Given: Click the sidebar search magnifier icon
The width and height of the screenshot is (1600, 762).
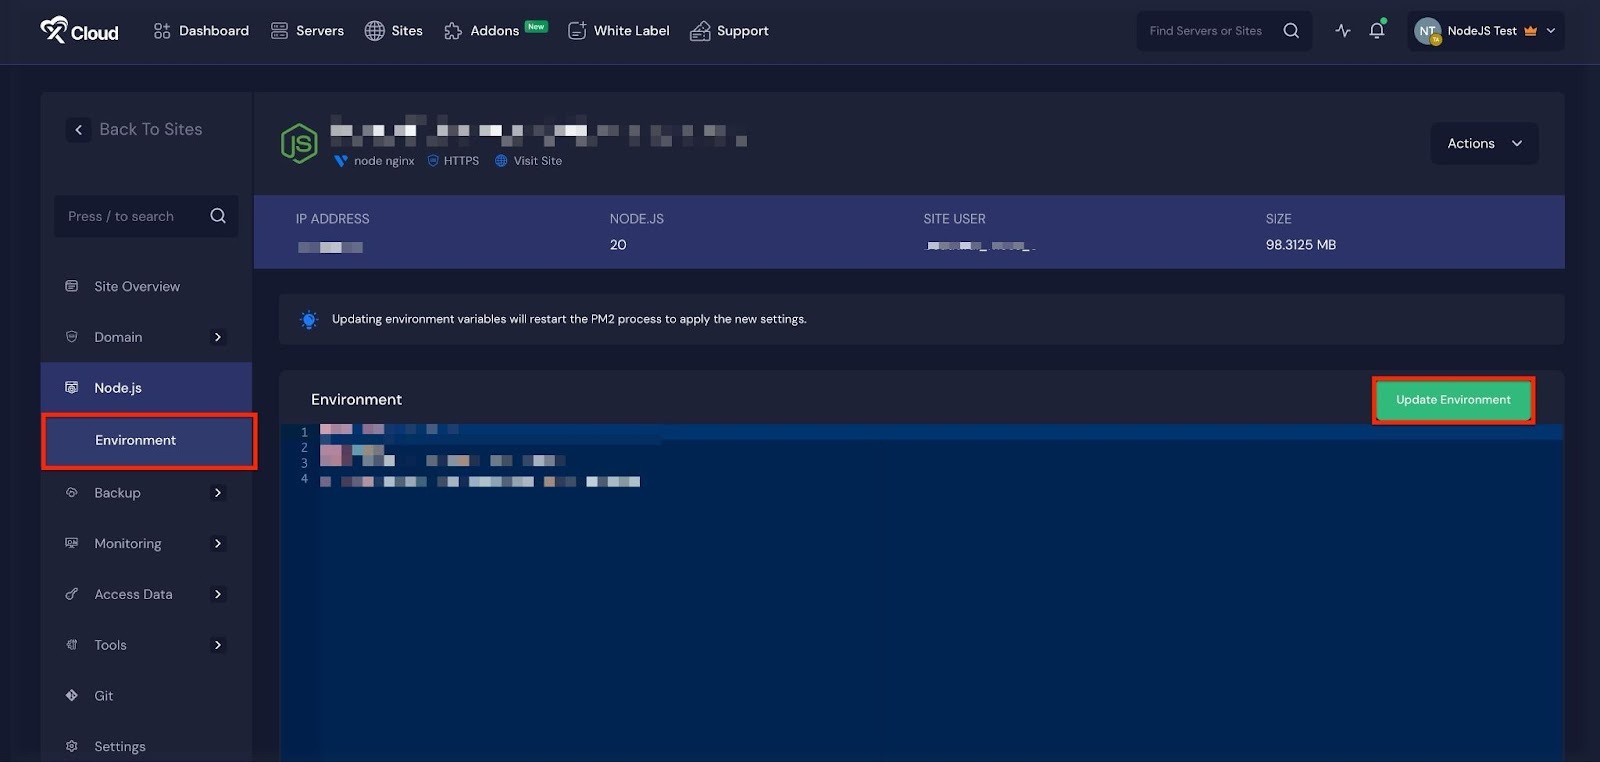Looking at the screenshot, I should pyautogui.click(x=218, y=216).
